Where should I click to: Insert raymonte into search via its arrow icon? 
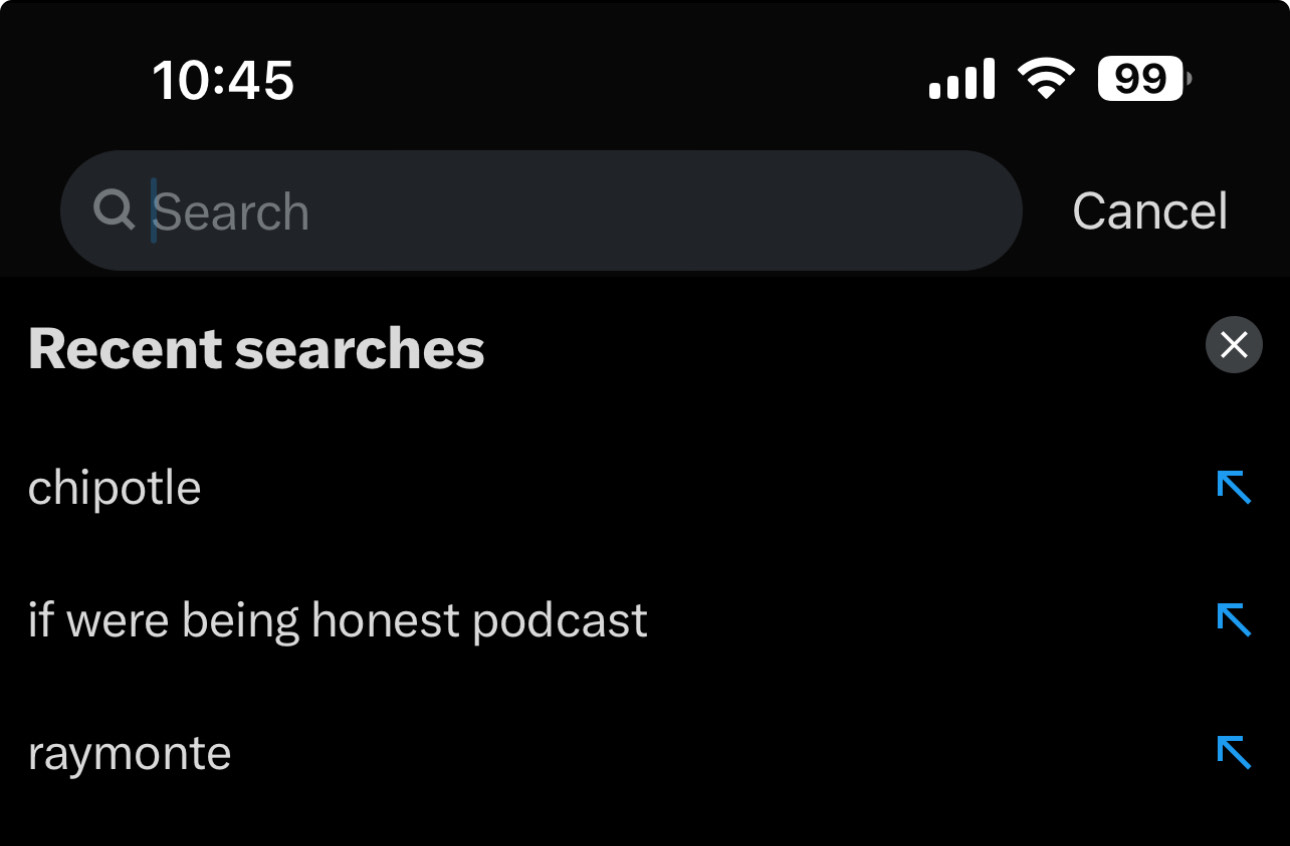click(x=1234, y=752)
